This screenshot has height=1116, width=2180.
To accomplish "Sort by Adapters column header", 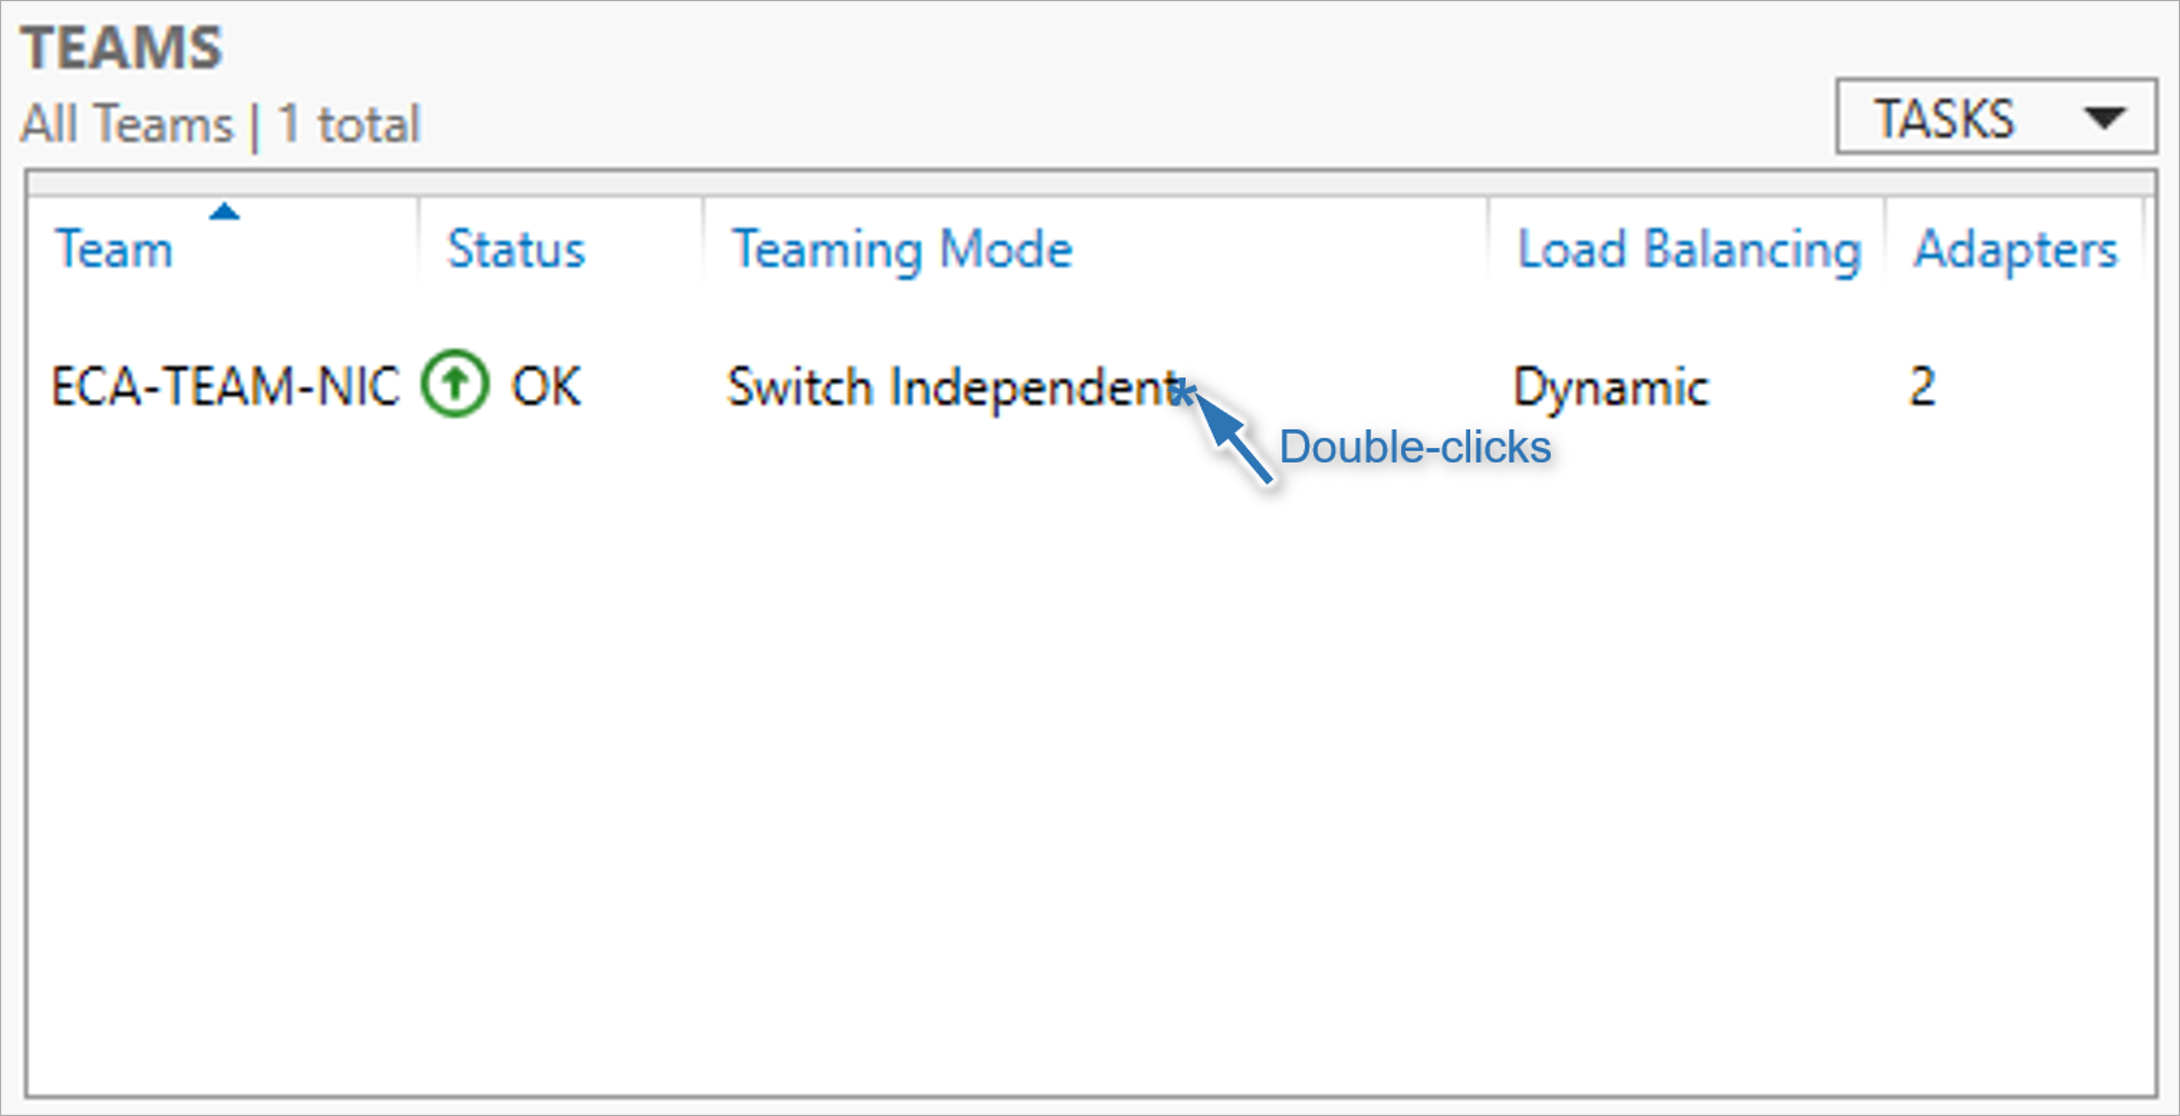I will coord(2014,249).
